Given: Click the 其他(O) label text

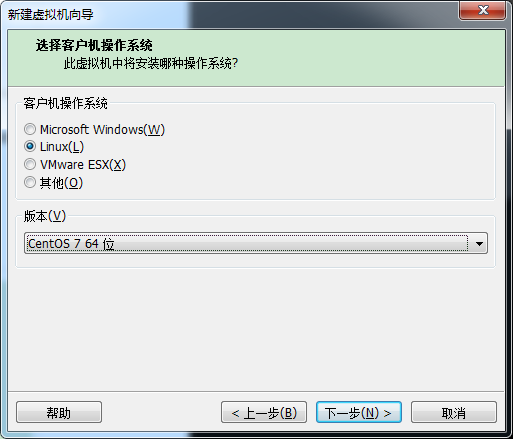Looking at the screenshot, I should pos(61,183).
